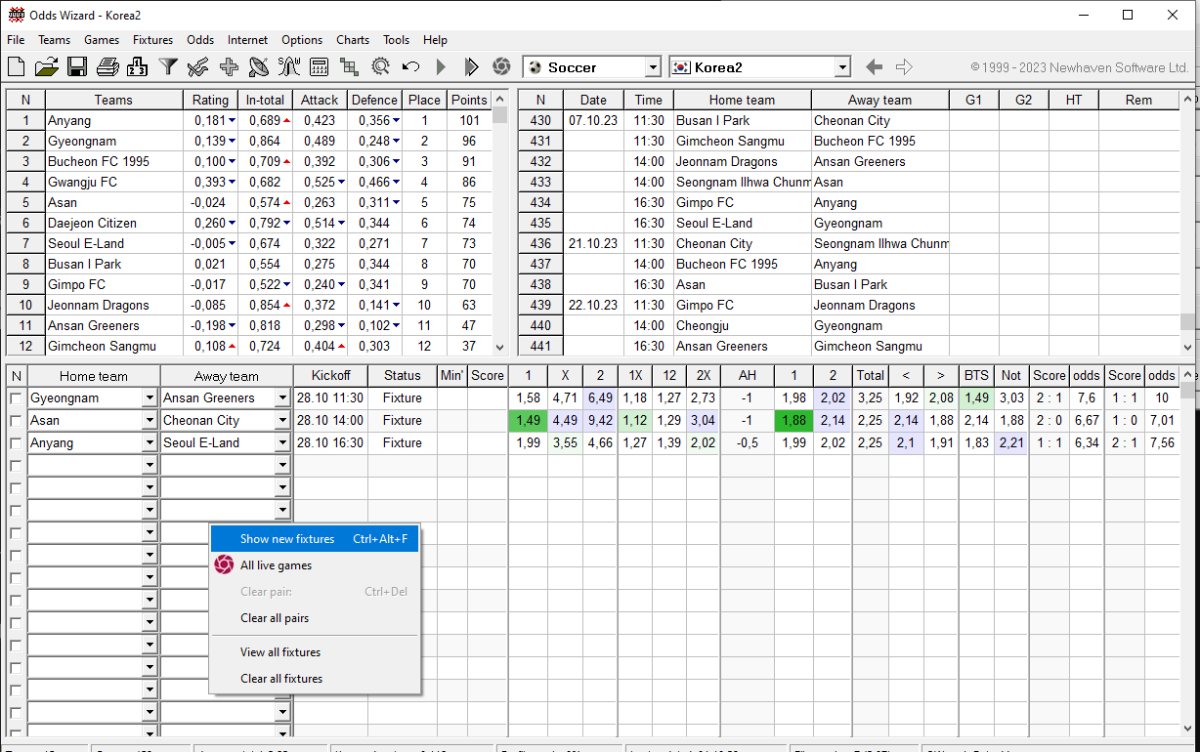Click the undo arrow icon
The image size is (1200, 752).
(410, 67)
